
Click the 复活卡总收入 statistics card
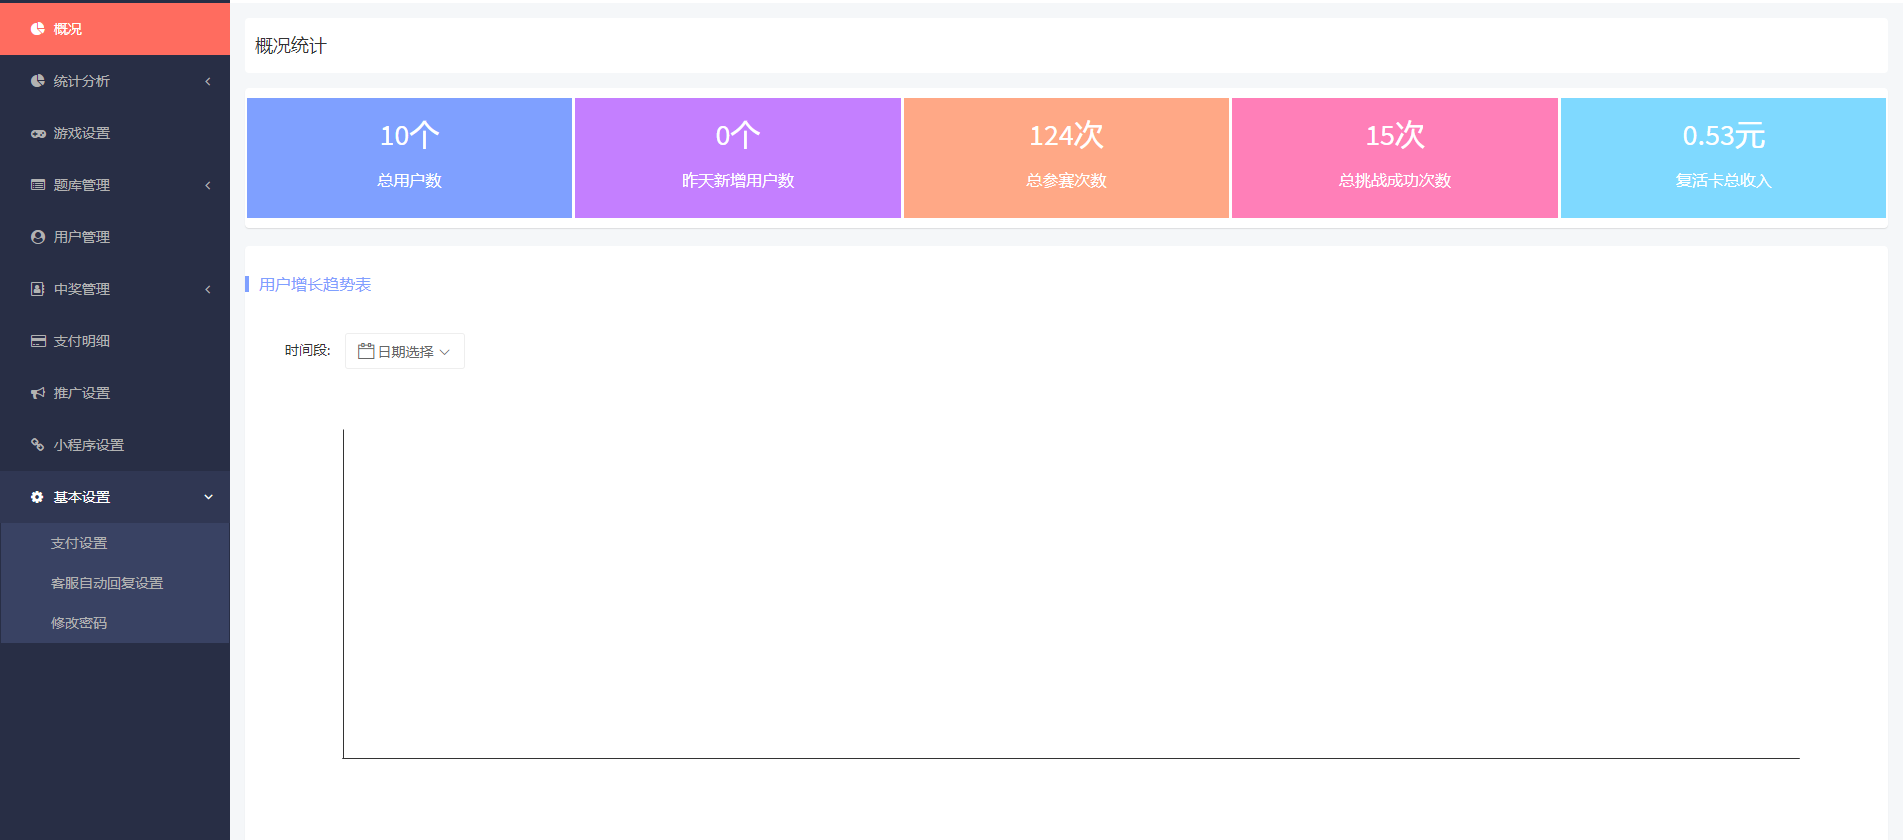point(1723,158)
